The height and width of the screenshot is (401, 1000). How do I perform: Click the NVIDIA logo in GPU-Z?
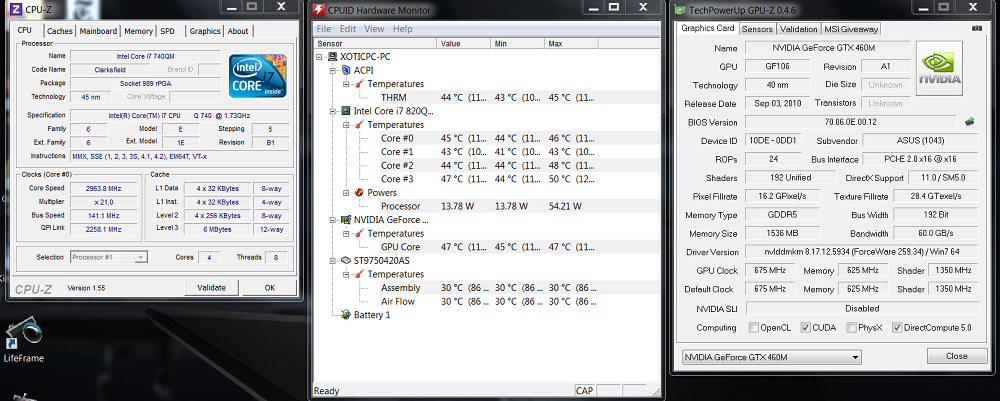(939, 68)
